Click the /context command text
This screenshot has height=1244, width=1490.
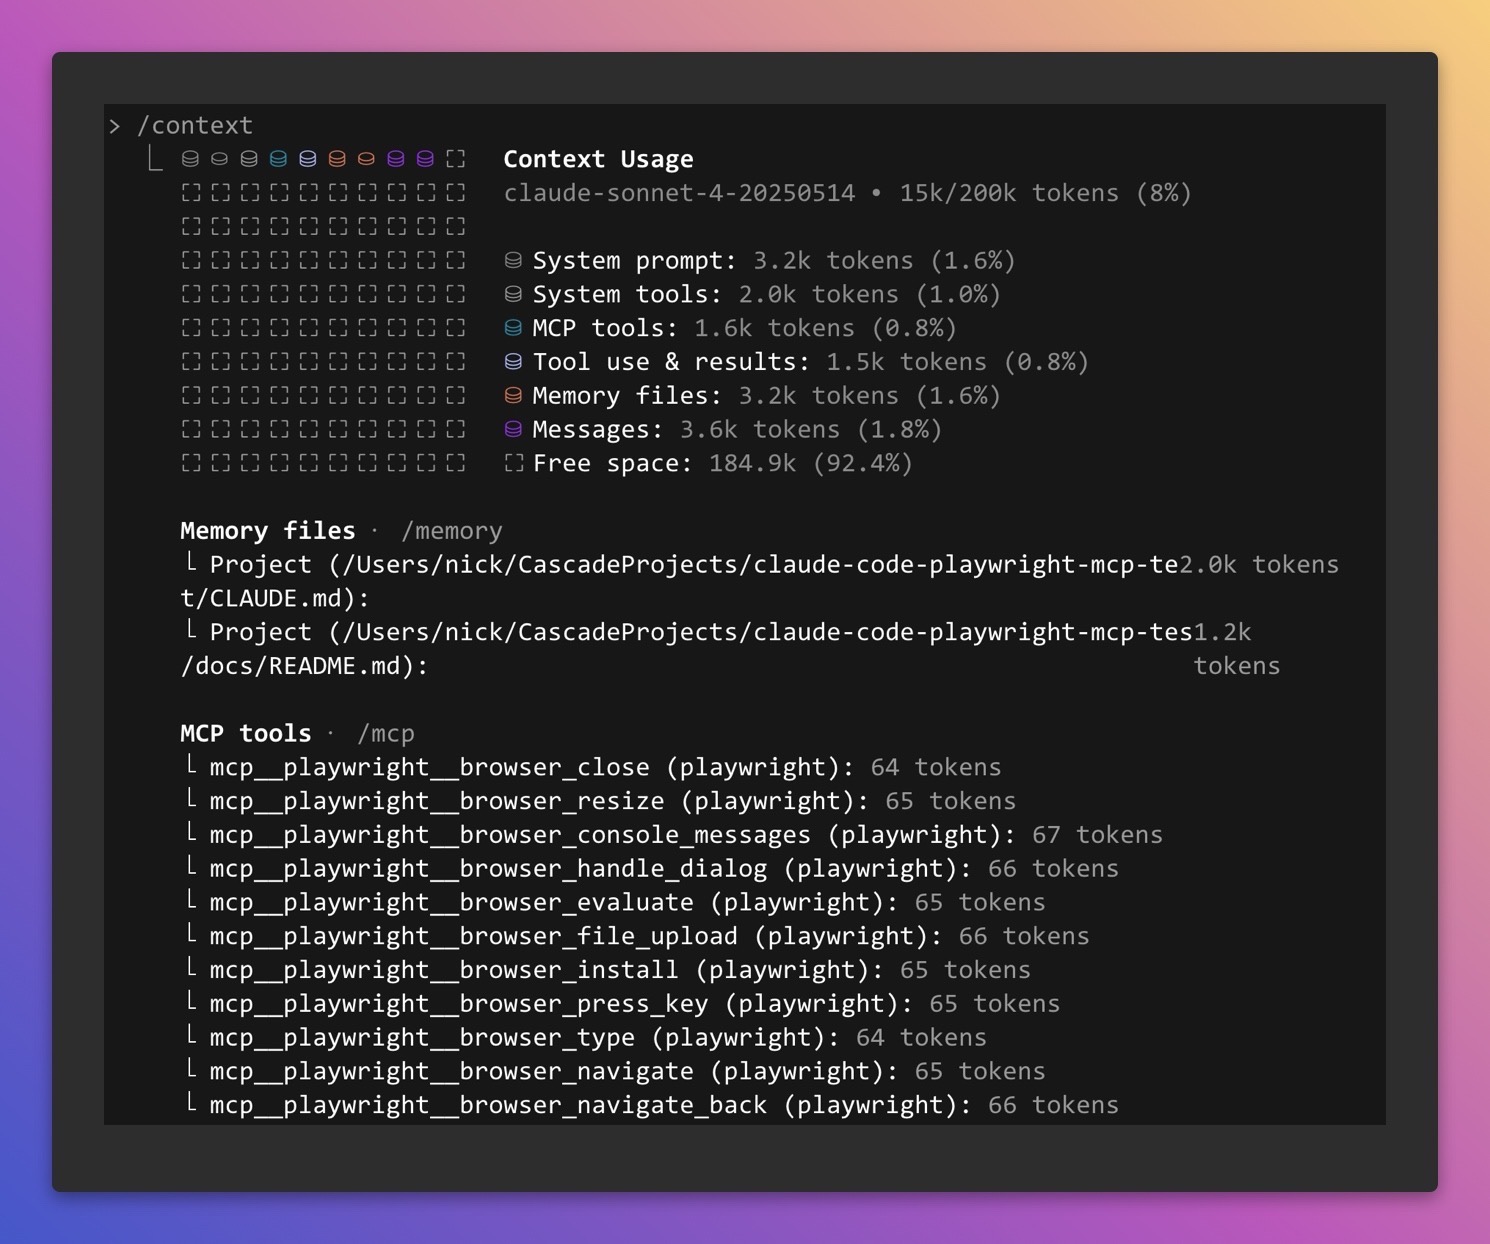point(194,126)
